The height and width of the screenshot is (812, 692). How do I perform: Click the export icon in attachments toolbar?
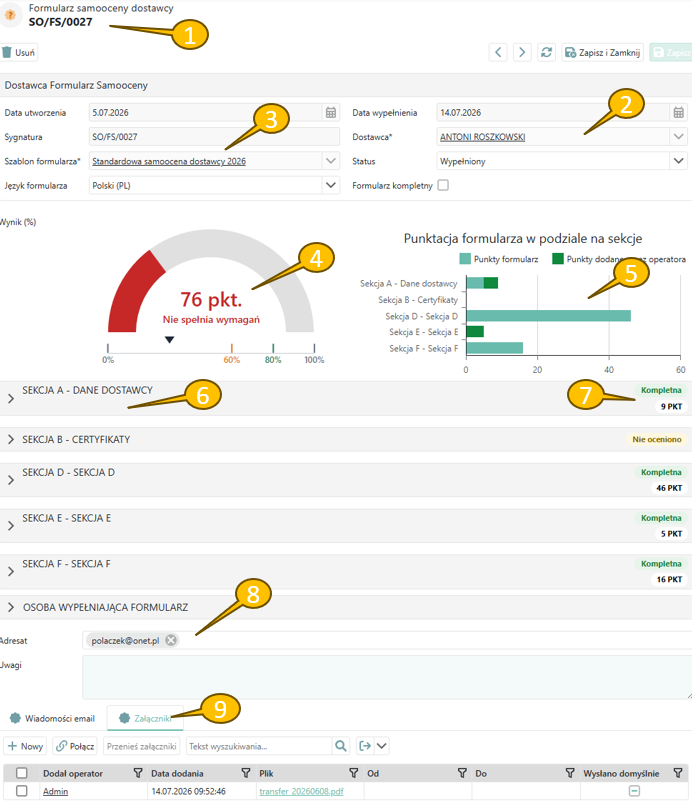pyautogui.click(x=365, y=746)
